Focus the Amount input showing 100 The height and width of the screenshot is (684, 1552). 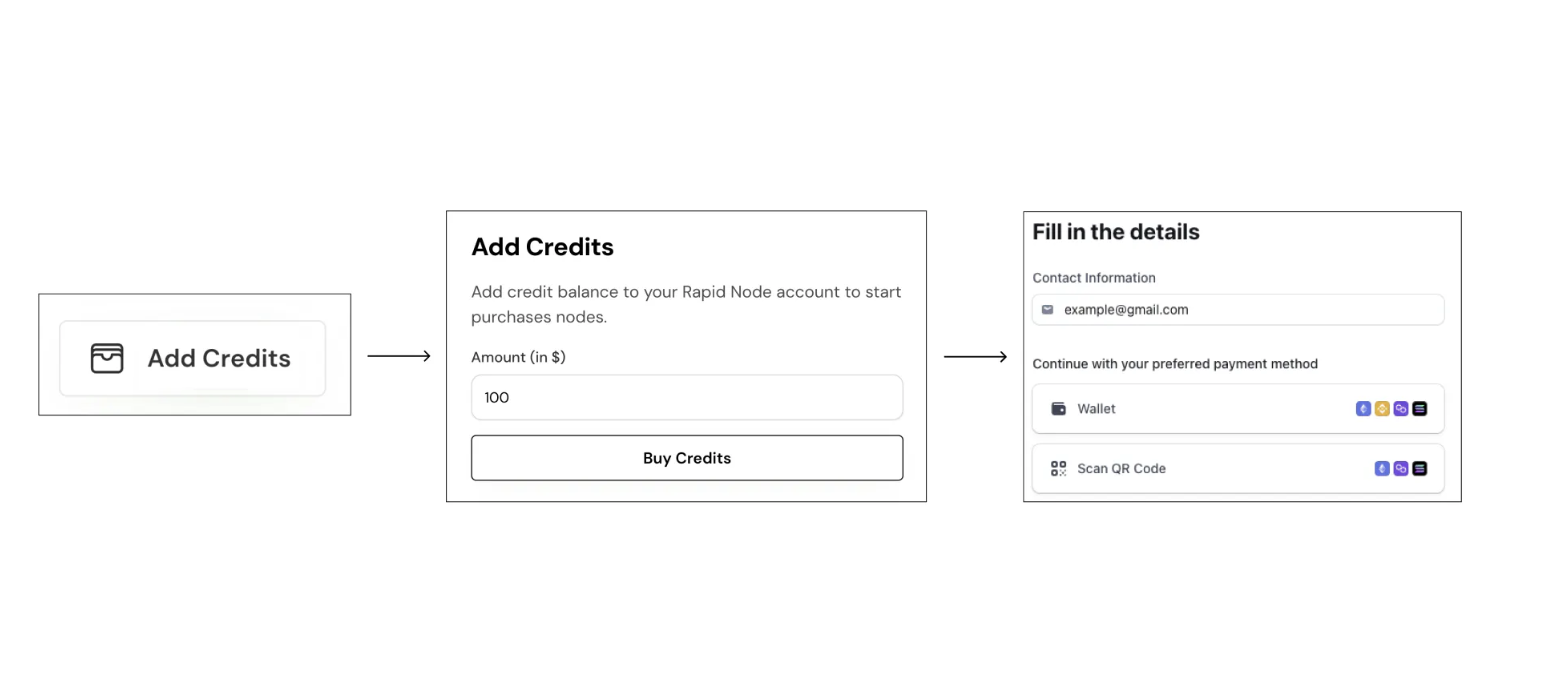[687, 397]
